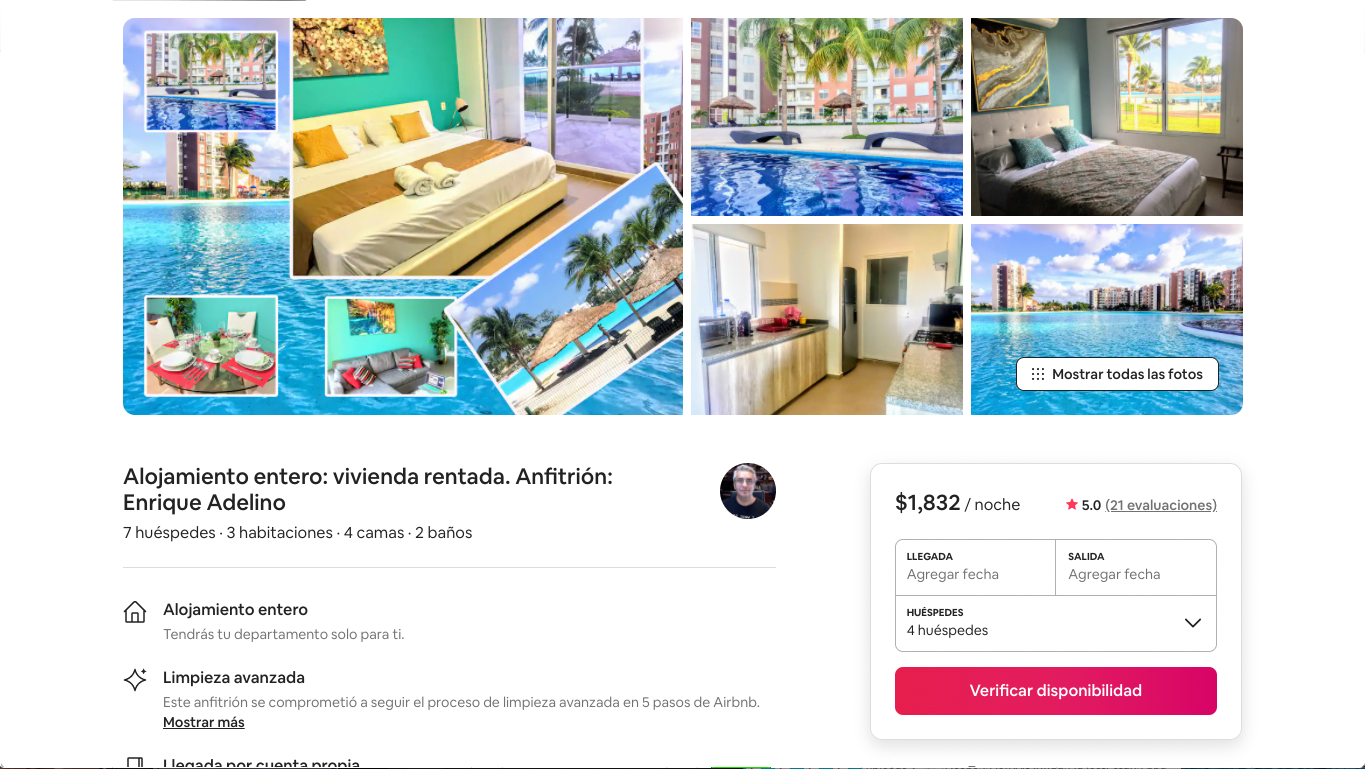Select the Llegada date field
Screen dimensions: 1365x769
click(975, 567)
